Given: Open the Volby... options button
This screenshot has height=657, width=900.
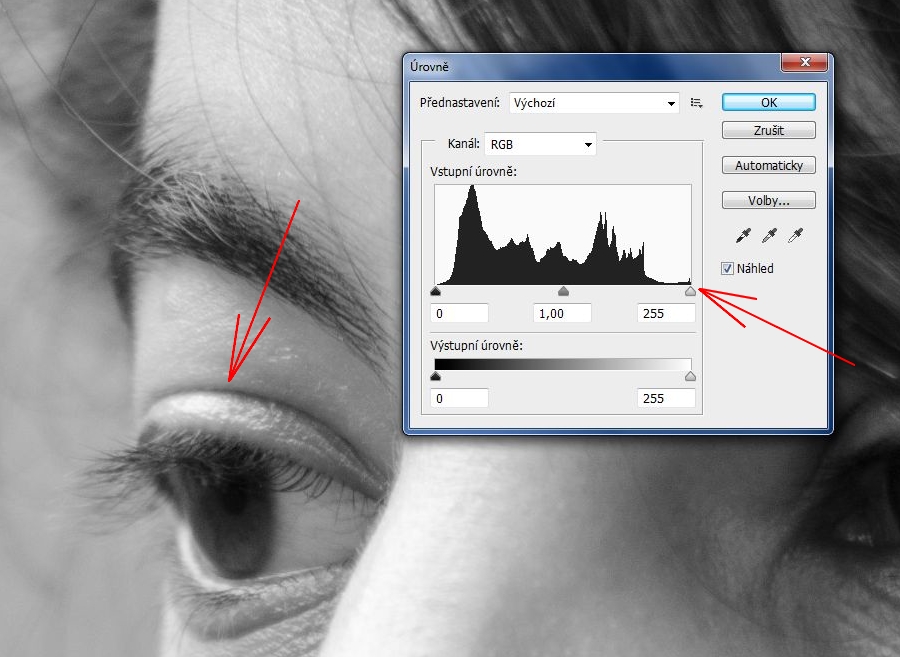Looking at the screenshot, I should pos(768,200).
